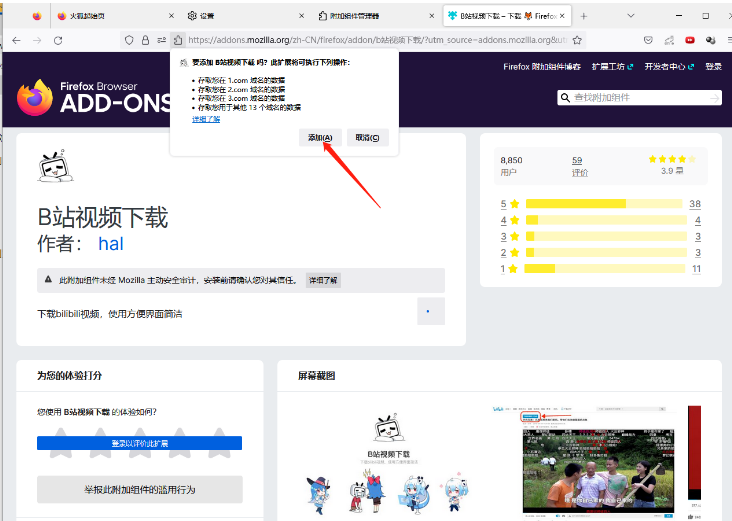The height and width of the screenshot is (521, 732).
Task: Click 举报此附加组件的滥用行为 button
Action: click(x=140, y=489)
